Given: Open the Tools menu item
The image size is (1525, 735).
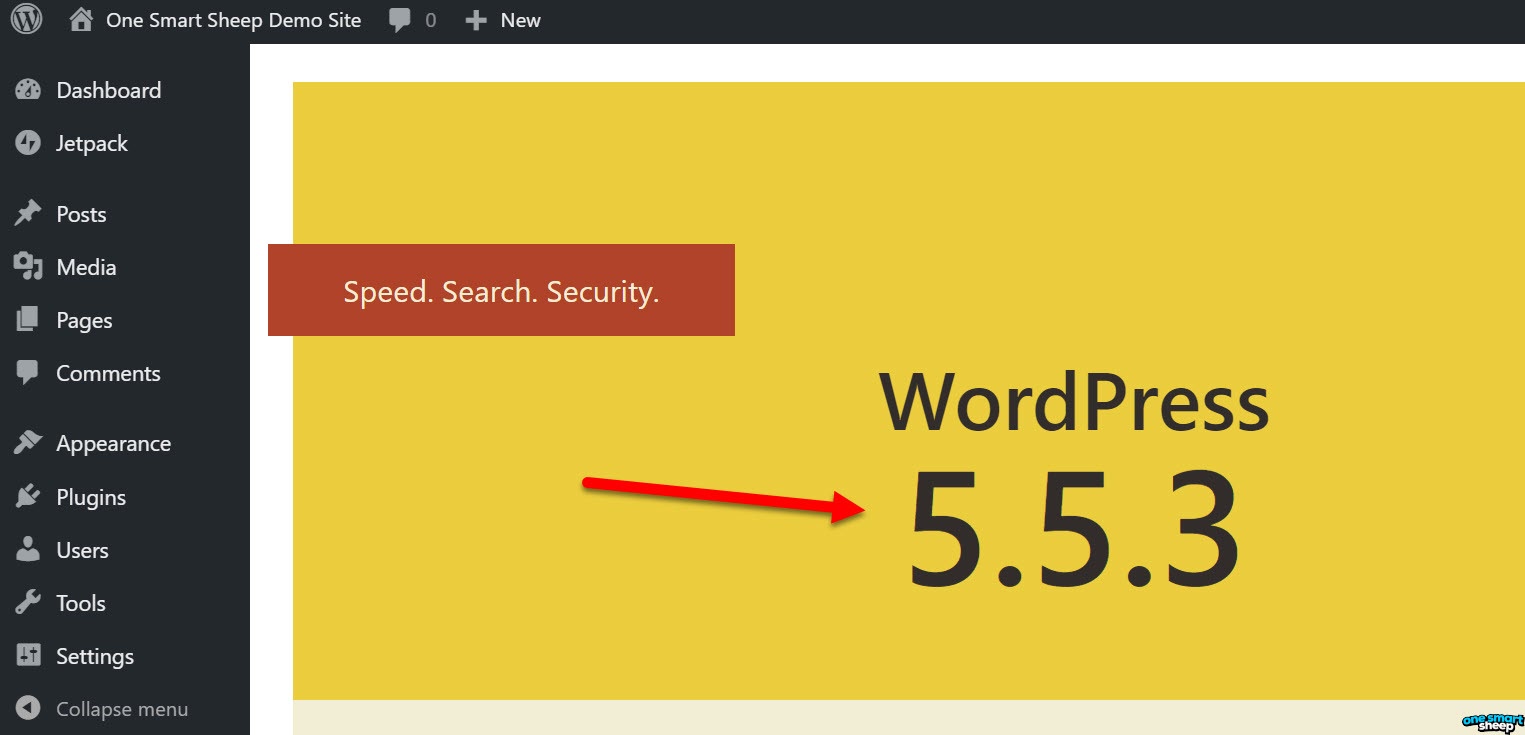Looking at the screenshot, I should [x=81, y=603].
